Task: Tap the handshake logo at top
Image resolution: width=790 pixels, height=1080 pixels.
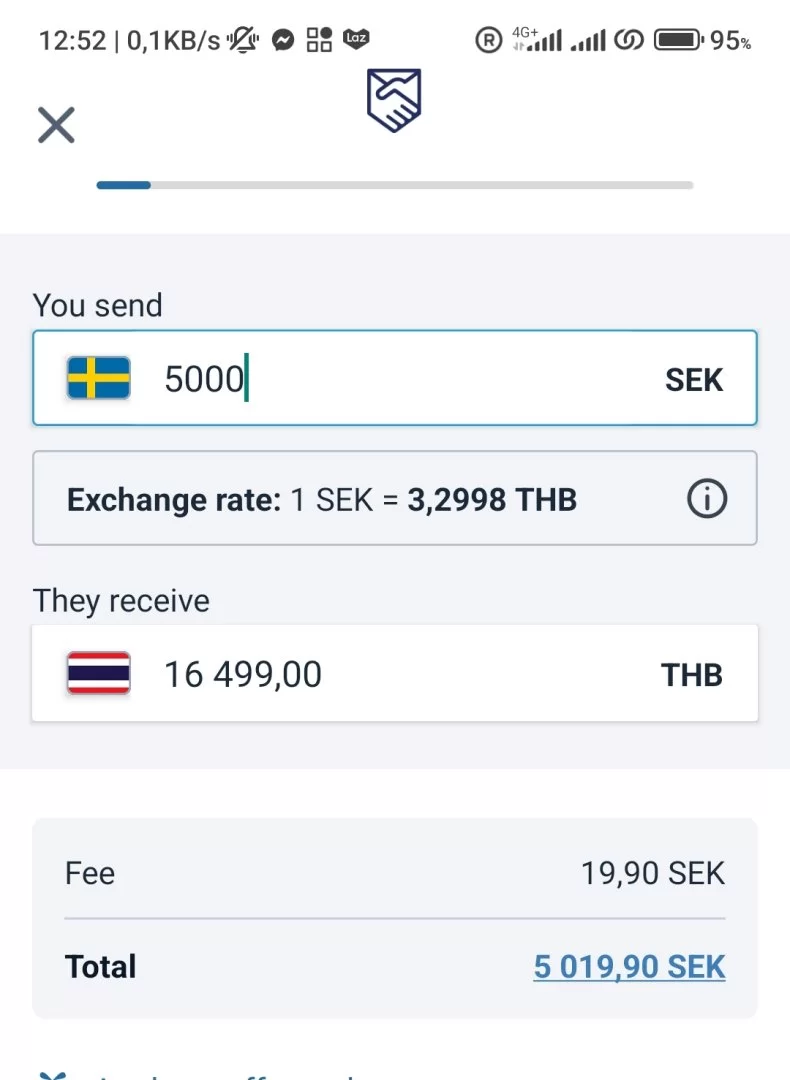Action: click(394, 100)
